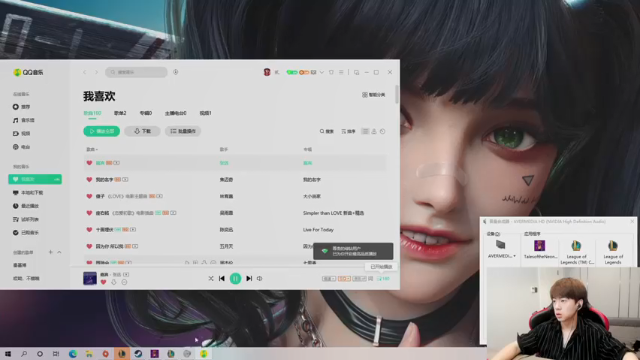Collapse the created playlists section

point(59,252)
